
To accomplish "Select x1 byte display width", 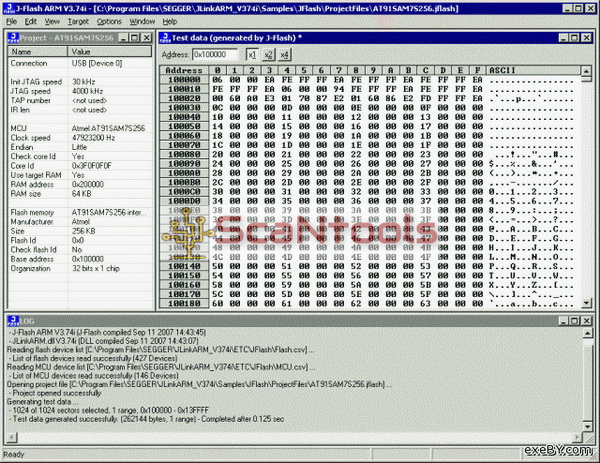I will click(252, 55).
